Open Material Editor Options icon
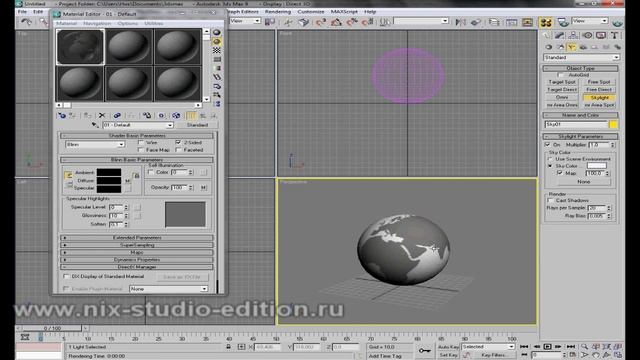640x360 pixels. [217, 86]
